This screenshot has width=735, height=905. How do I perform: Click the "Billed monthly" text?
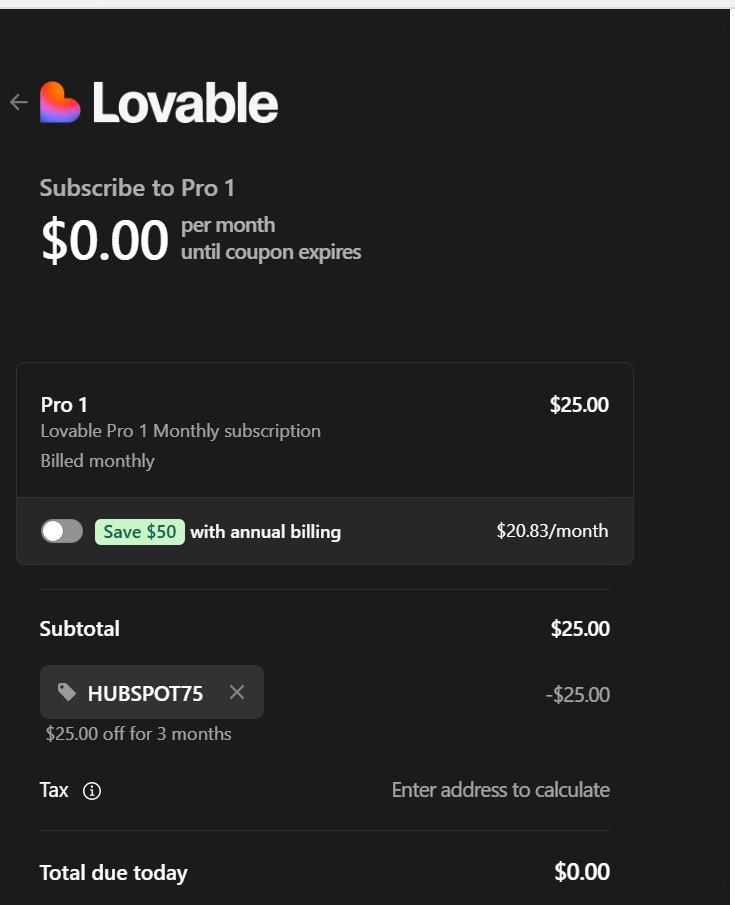[x=97, y=461]
